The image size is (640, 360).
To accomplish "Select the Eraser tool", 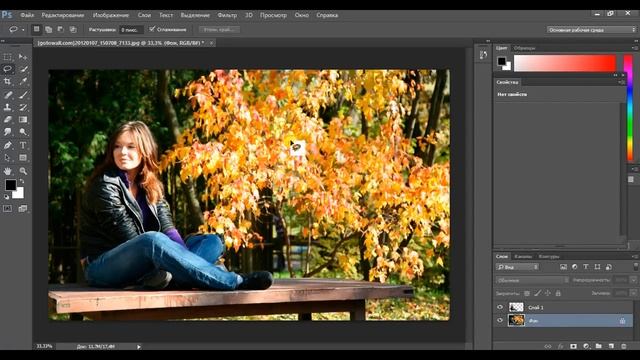I will click(x=7, y=120).
